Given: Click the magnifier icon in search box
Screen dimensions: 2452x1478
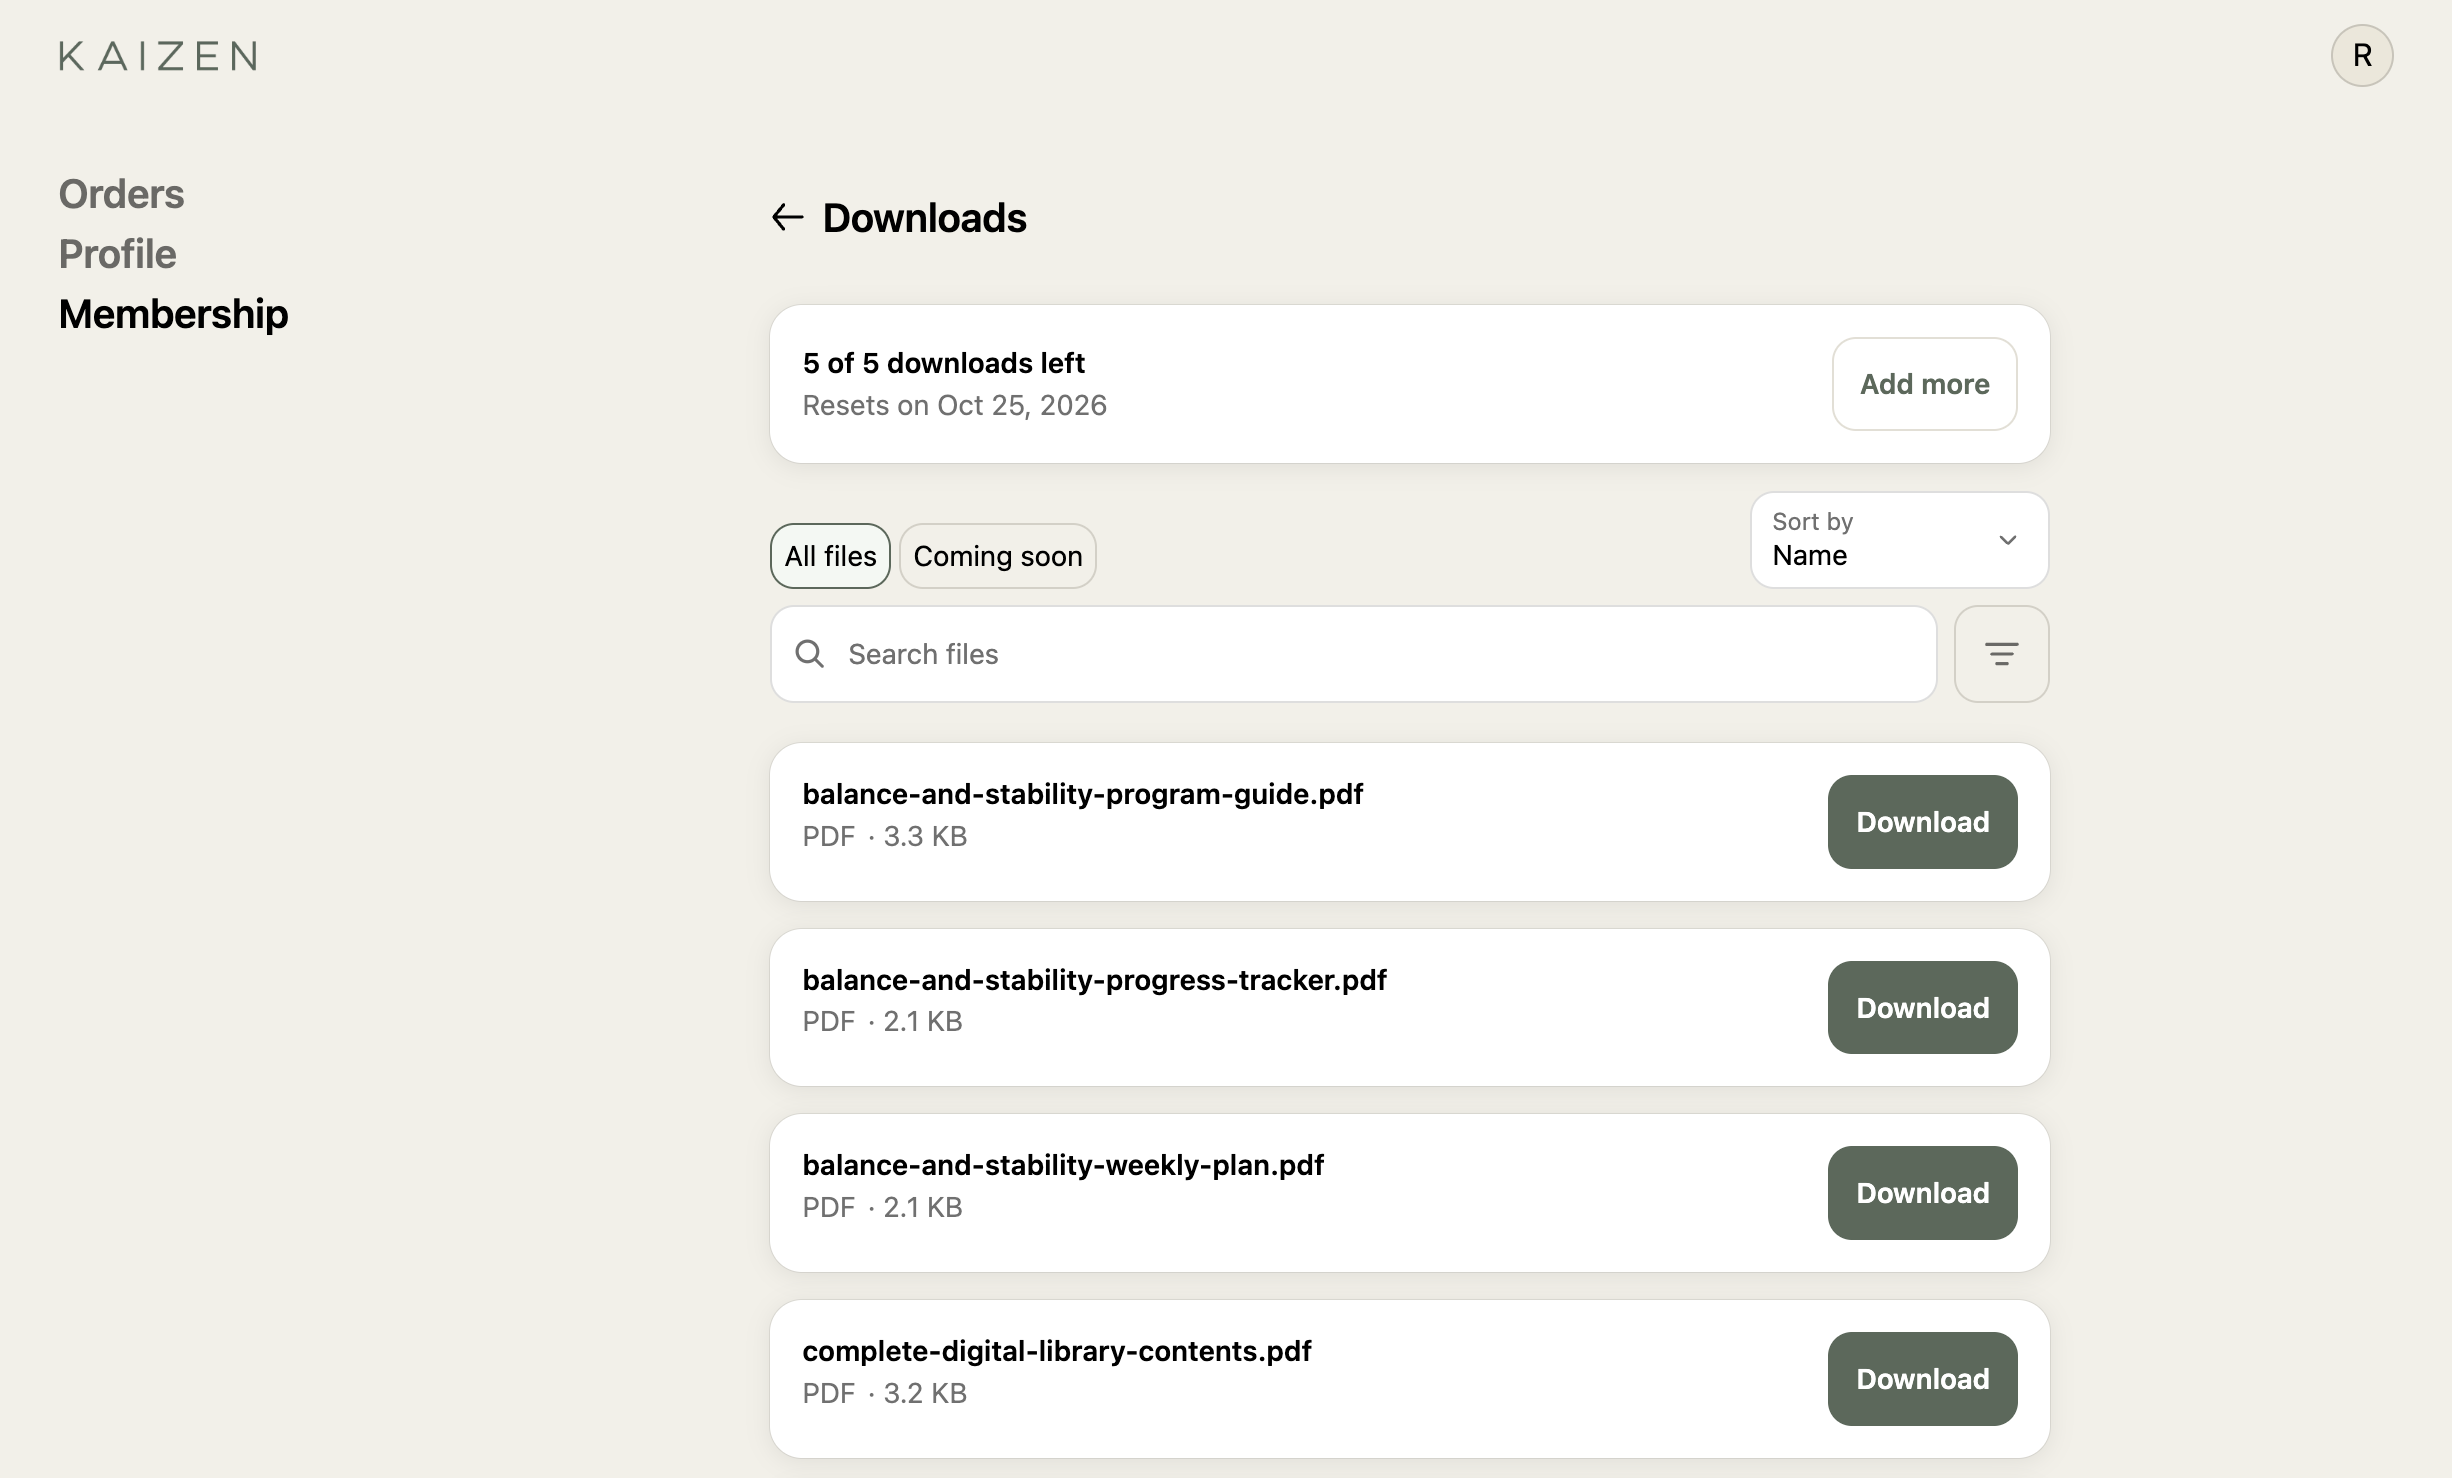Looking at the screenshot, I should pos(810,654).
